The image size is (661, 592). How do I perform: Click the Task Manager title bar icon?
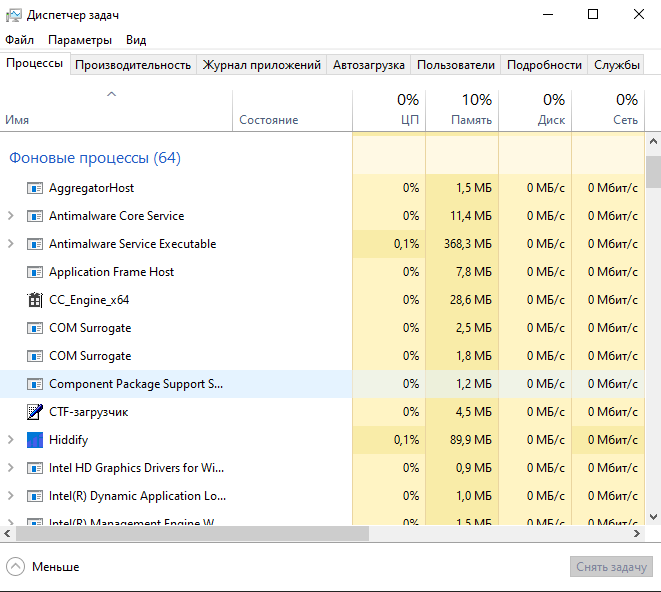(x=13, y=15)
